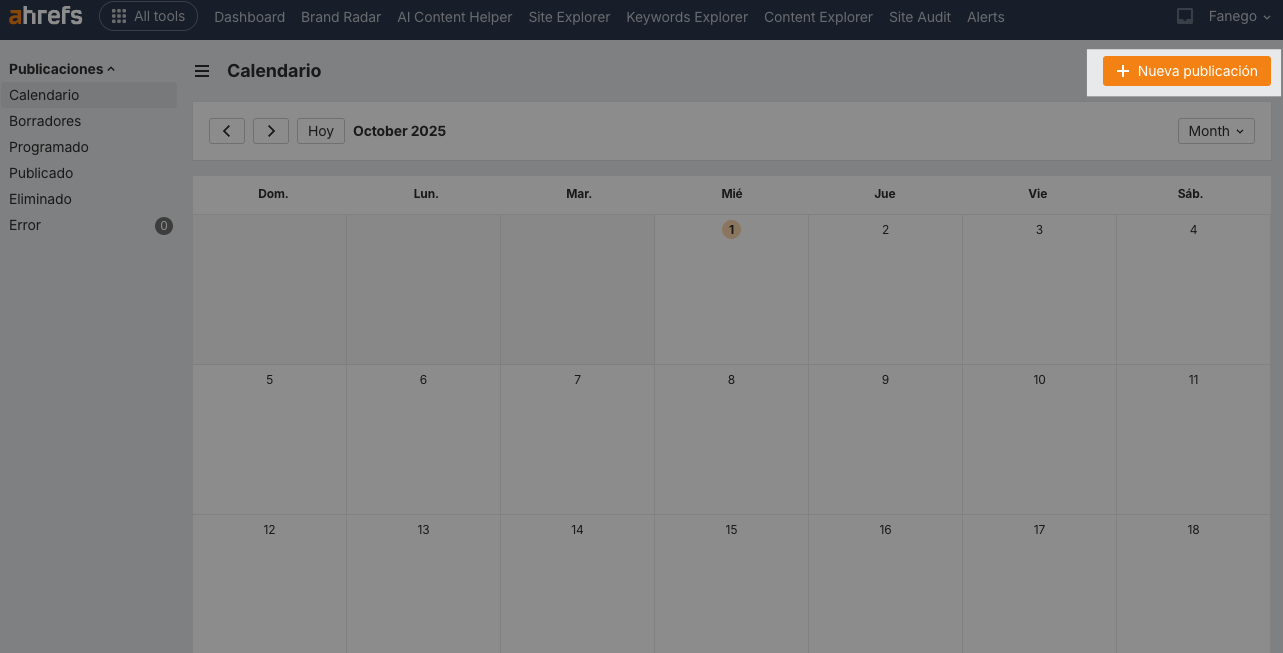The height and width of the screenshot is (653, 1283).
Task: Open the Site Audit tool
Action: coord(920,17)
